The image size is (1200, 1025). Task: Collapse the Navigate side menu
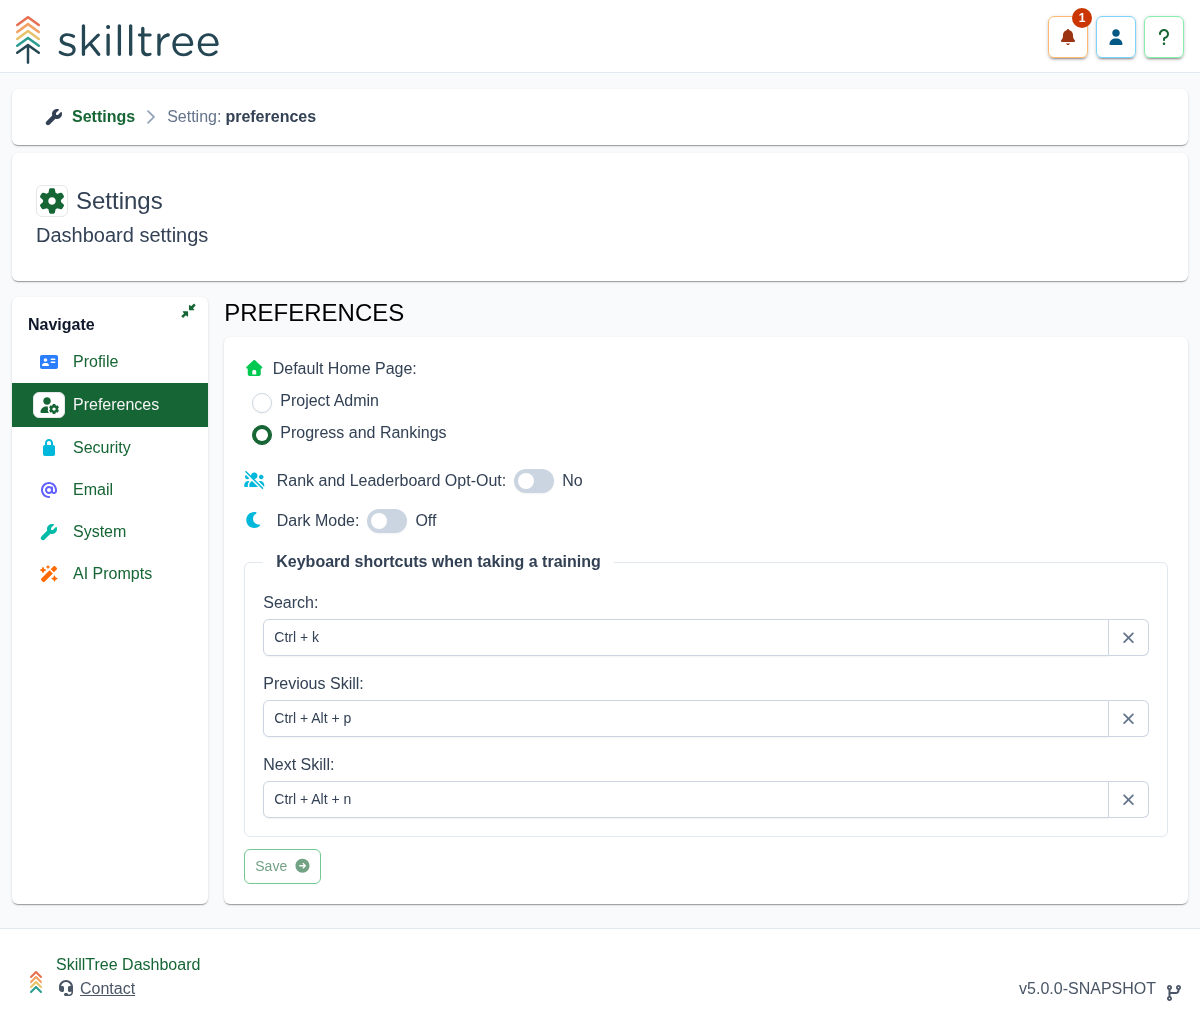[188, 311]
